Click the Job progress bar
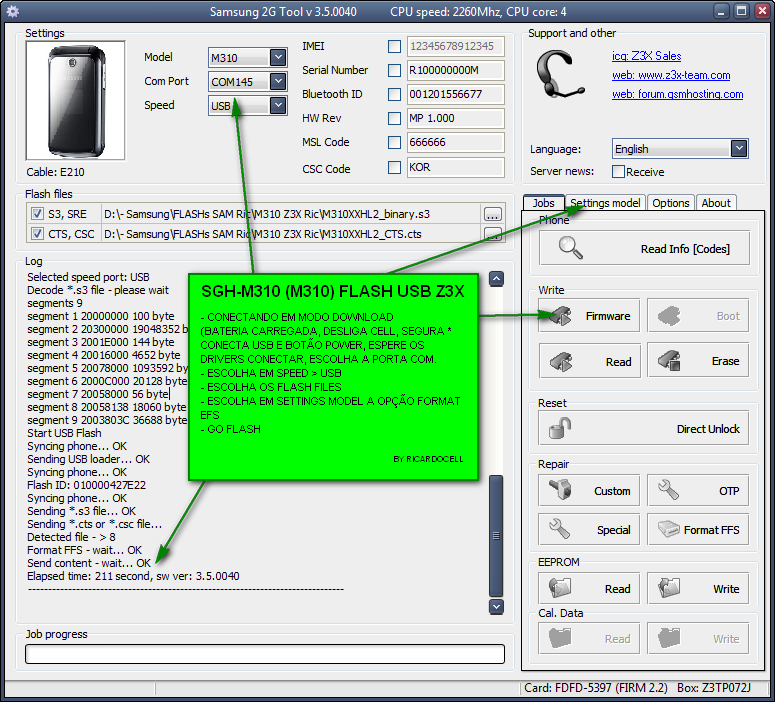Image resolution: width=775 pixels, height=702 pixels. click(x=265, y=654)
